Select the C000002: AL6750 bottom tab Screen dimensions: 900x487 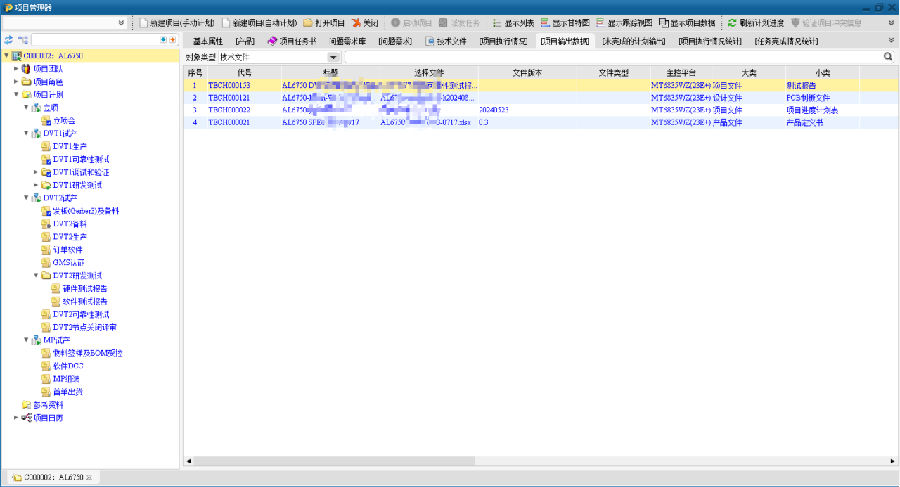click(52, 477)
